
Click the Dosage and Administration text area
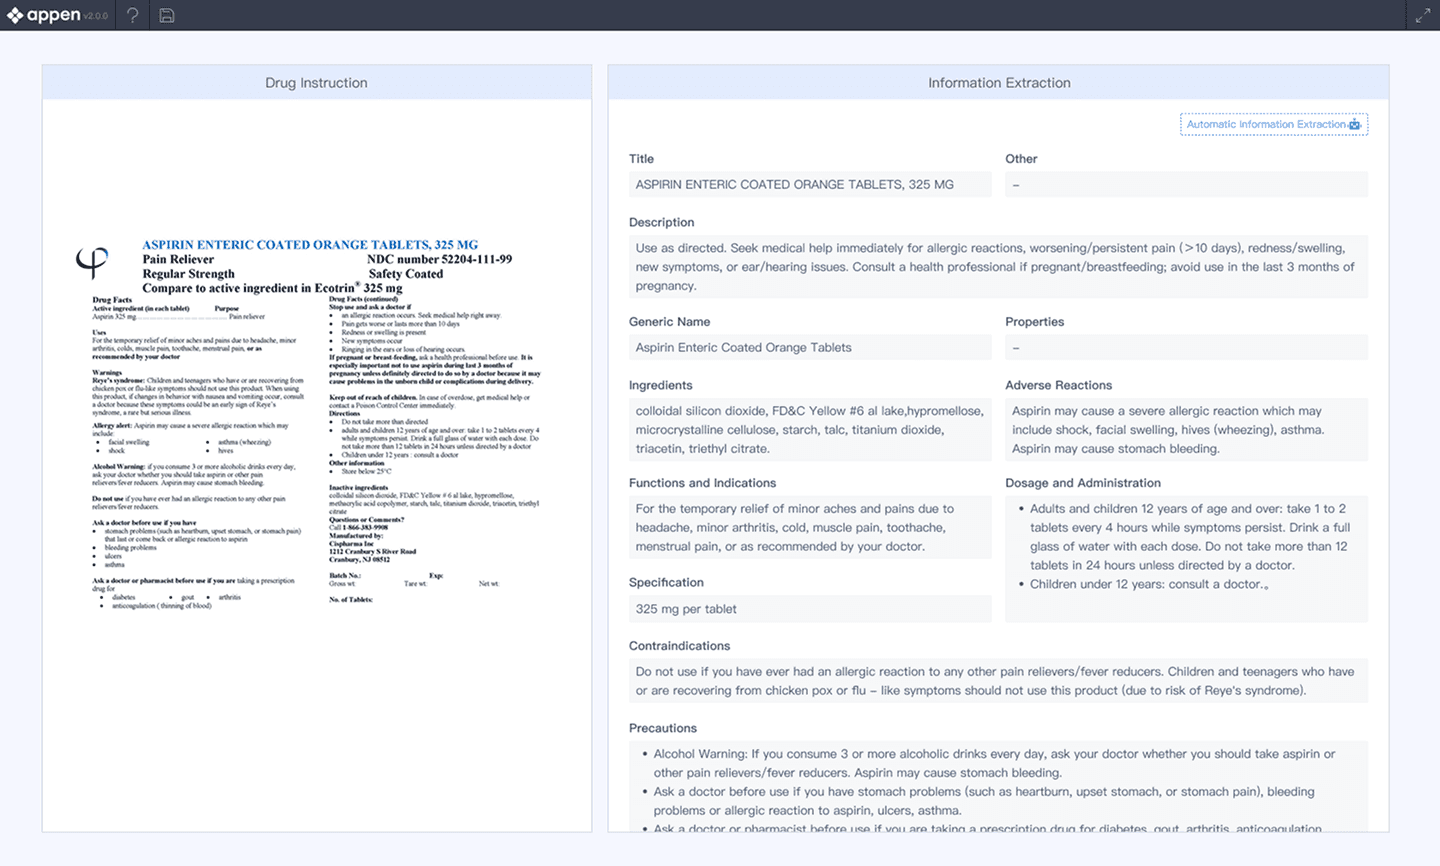pyautogui.click(x=1185, y=547)
